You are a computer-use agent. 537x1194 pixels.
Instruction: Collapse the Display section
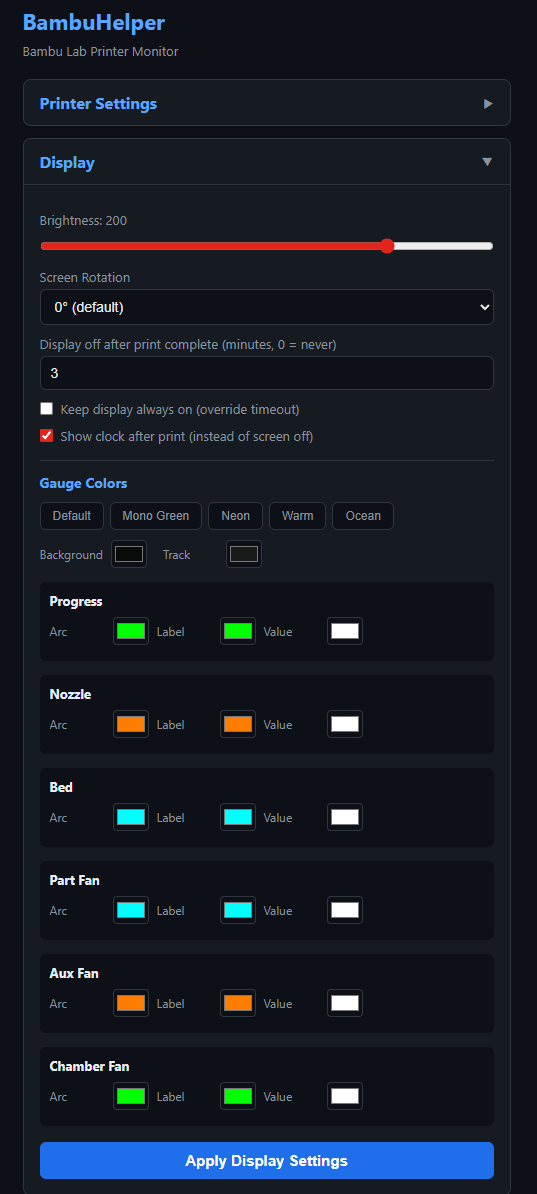(267, 162)
